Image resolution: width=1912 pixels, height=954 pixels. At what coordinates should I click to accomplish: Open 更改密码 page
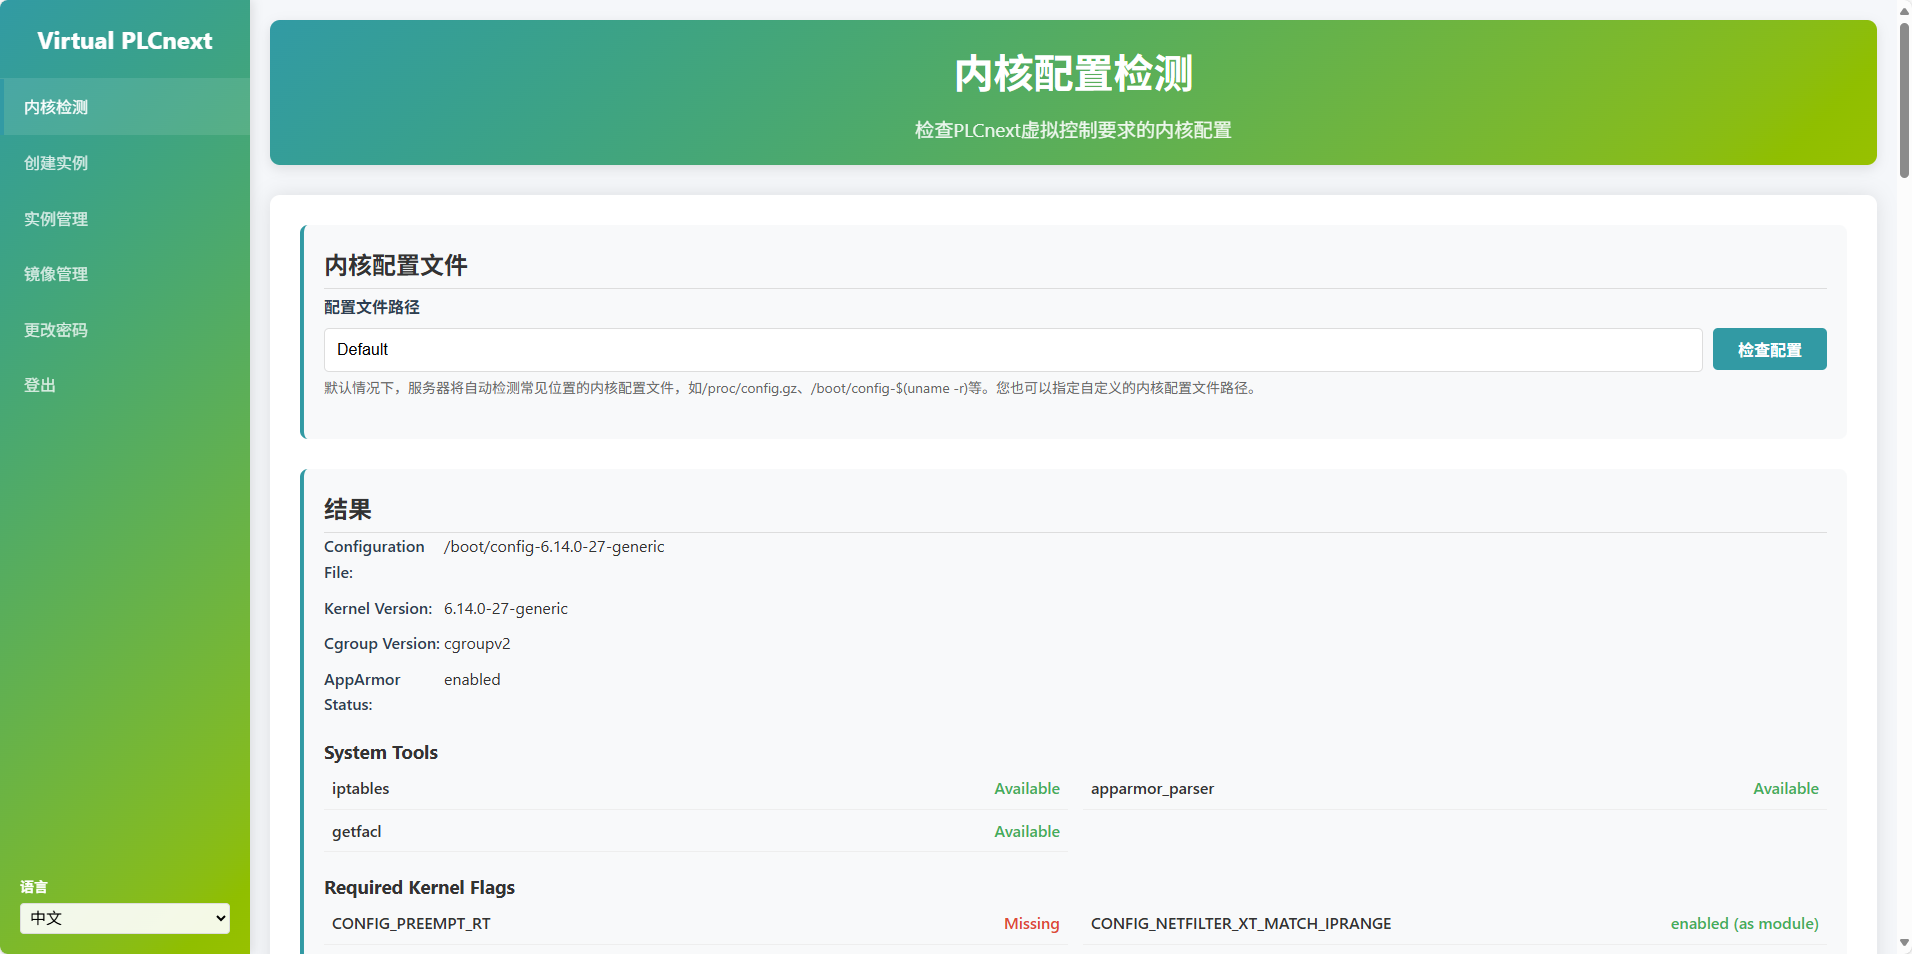125,330
